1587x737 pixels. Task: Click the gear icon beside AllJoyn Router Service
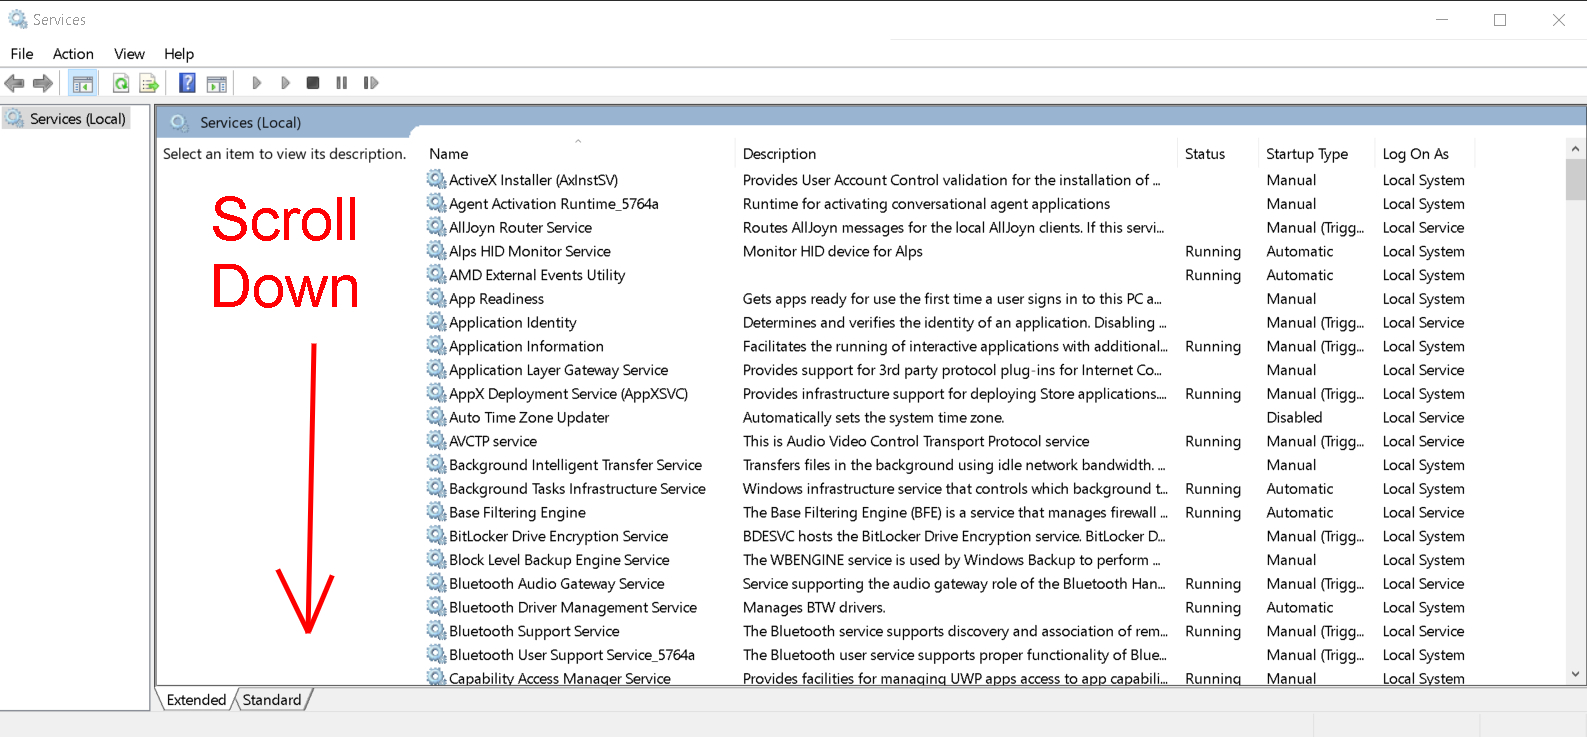pos(436,227)
